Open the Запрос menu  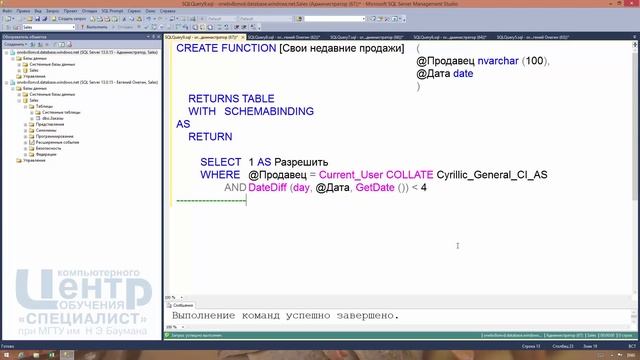point(52,11)
